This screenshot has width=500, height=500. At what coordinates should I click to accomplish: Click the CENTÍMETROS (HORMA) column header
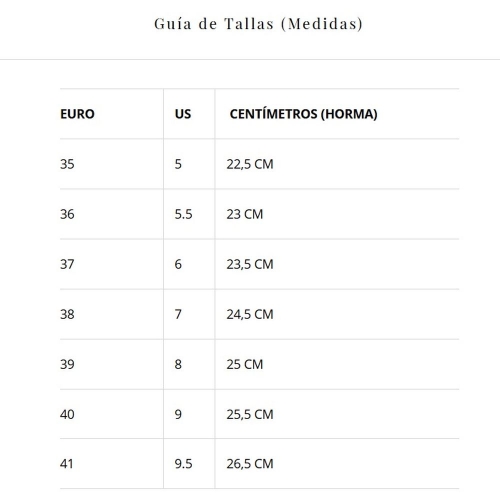coord(303,114)
